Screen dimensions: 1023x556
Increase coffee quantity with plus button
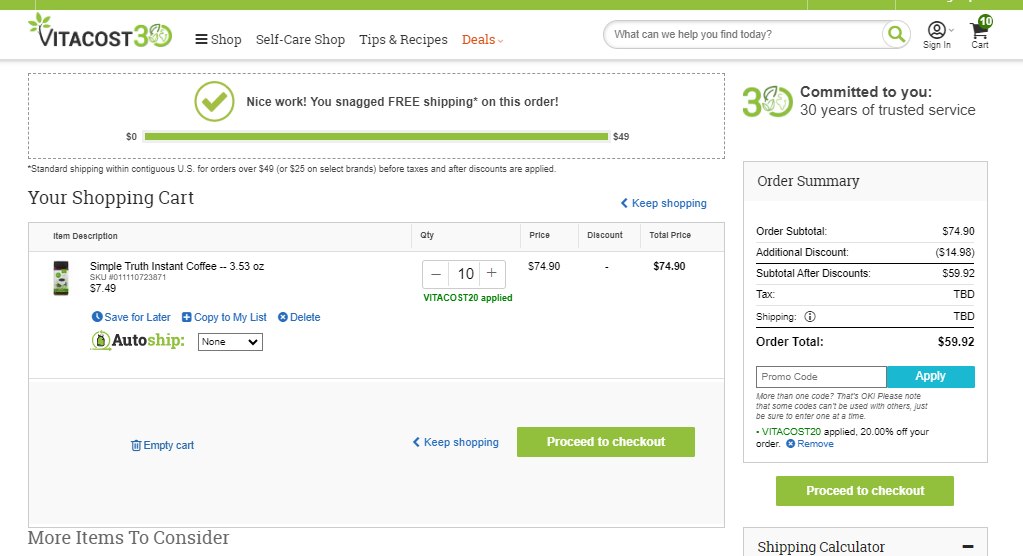click(x=492, y=274)
